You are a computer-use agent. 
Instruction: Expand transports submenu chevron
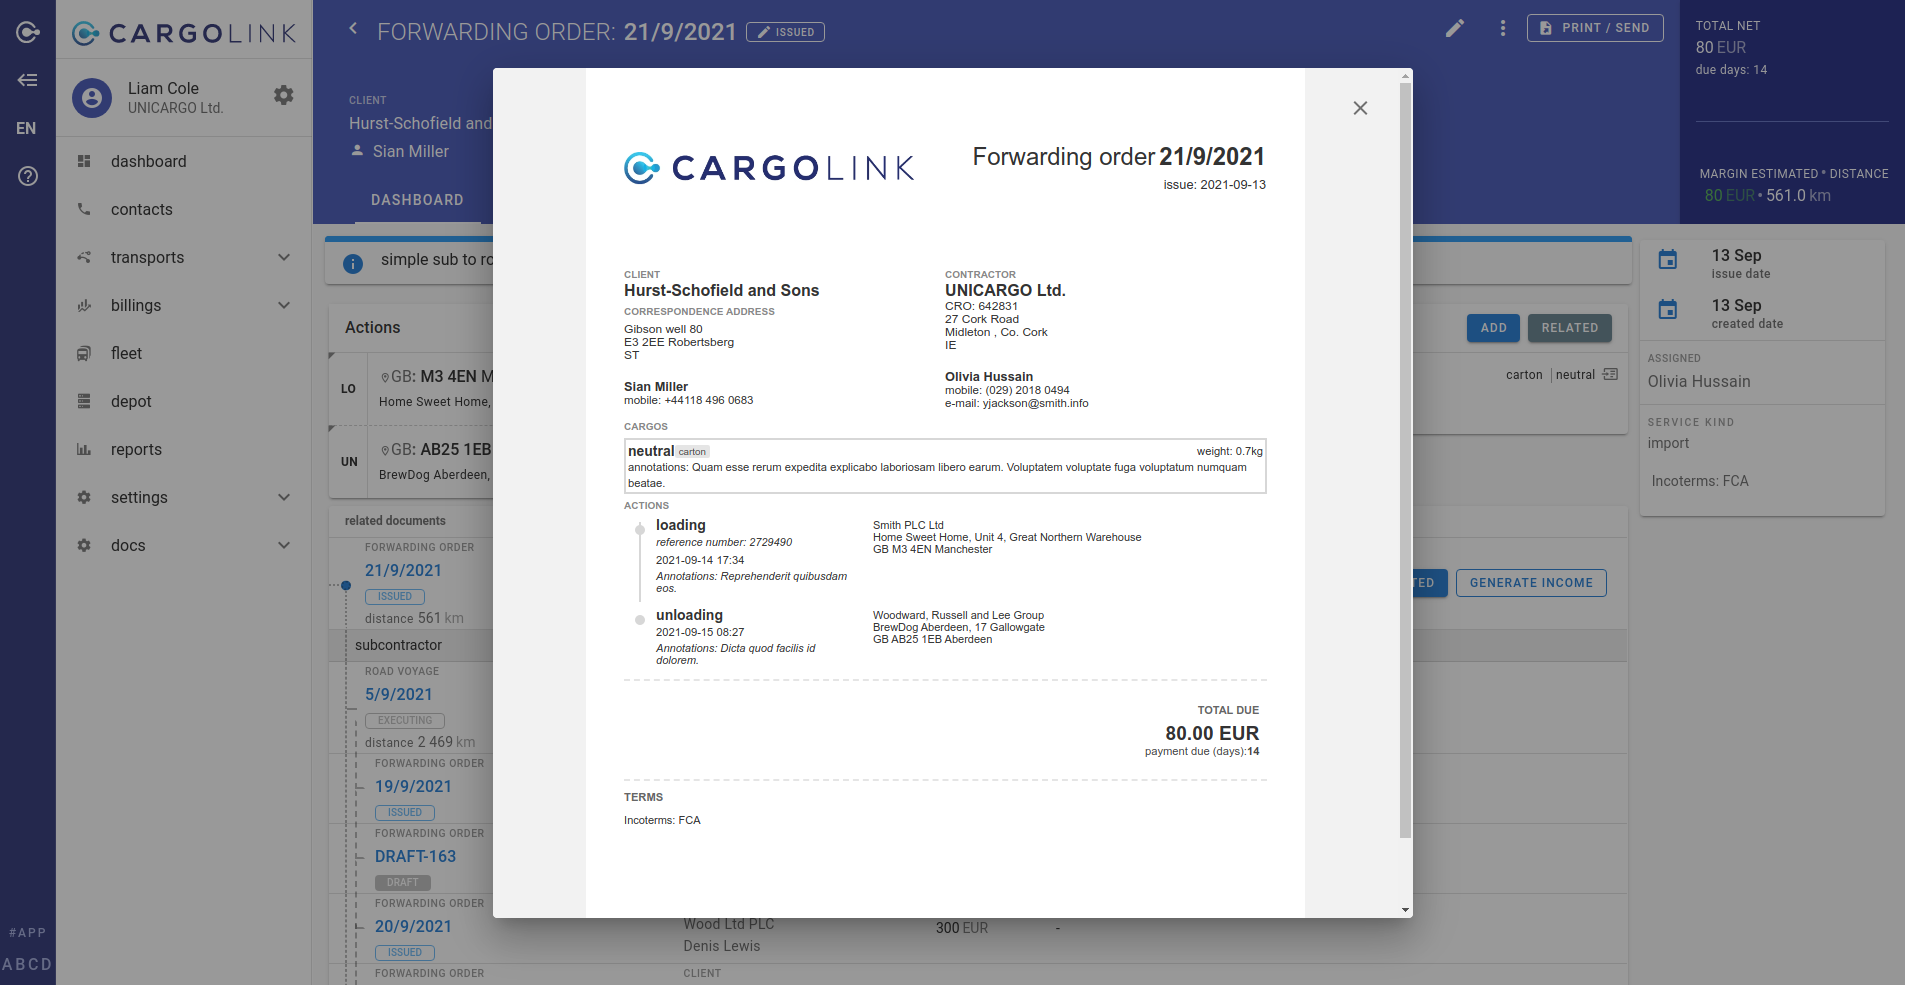click(284, 257)
